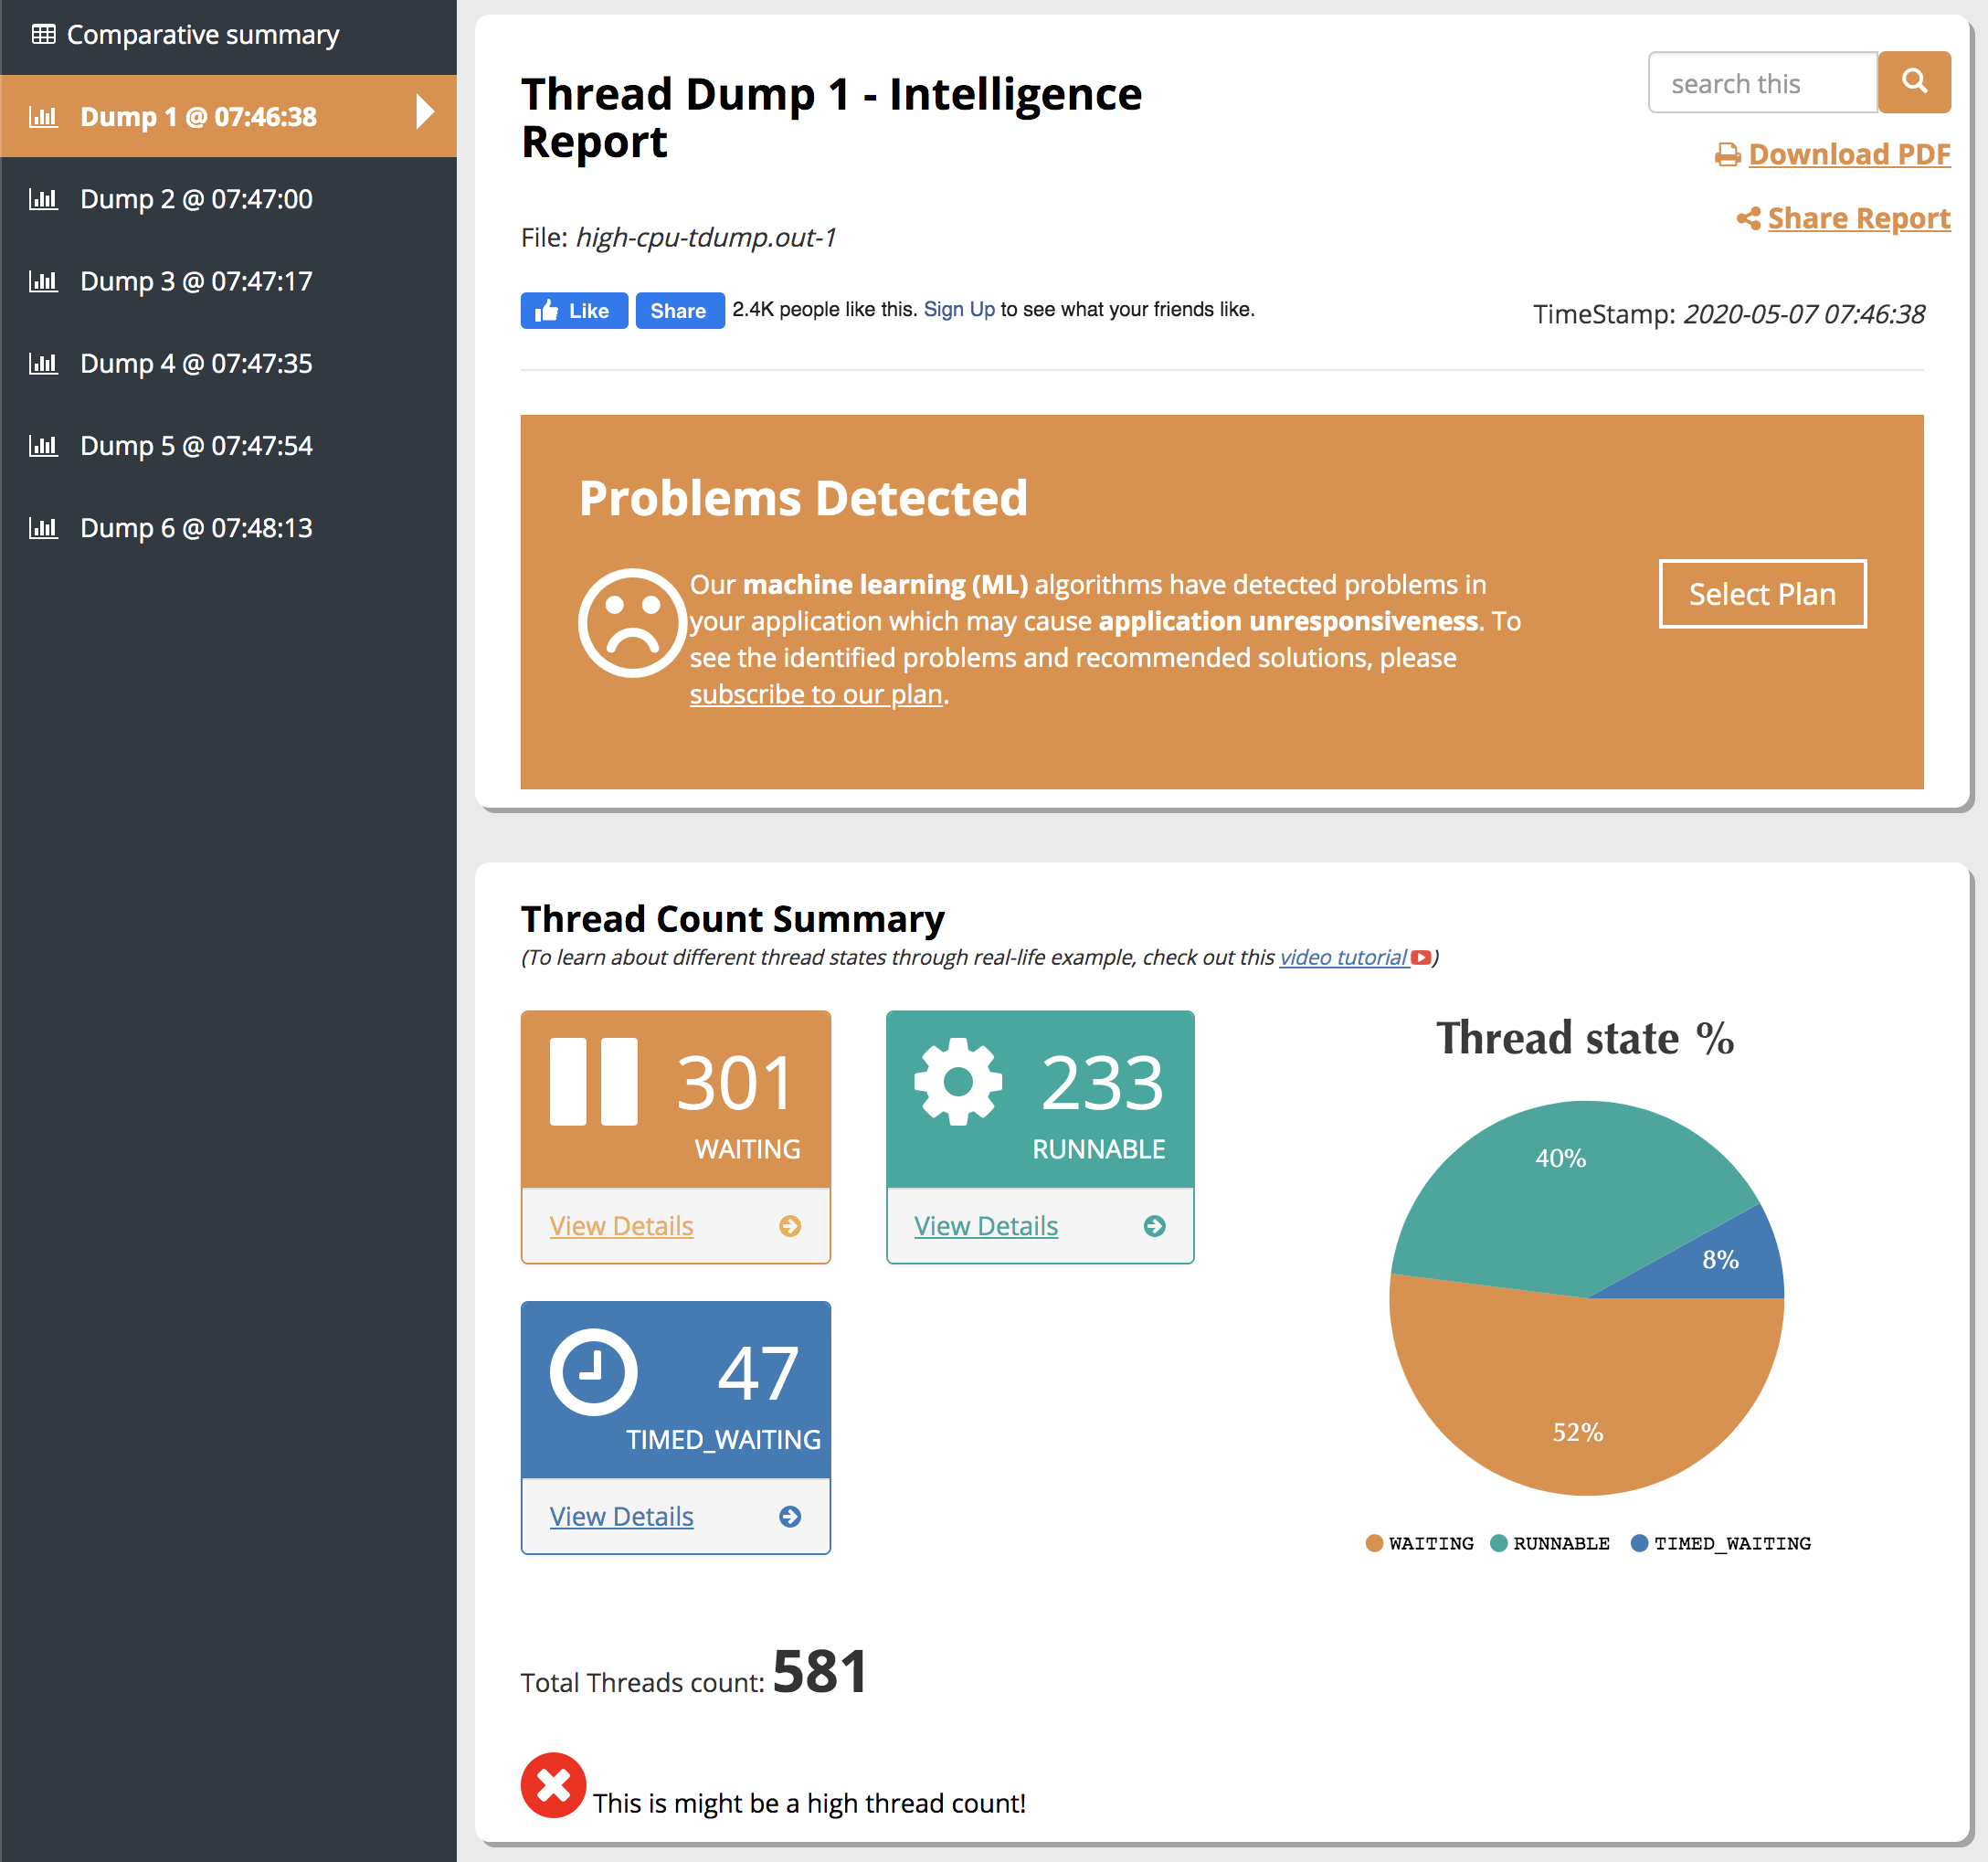
Task: Click the WAITING card arrow icon
Action: [790, 1226]
